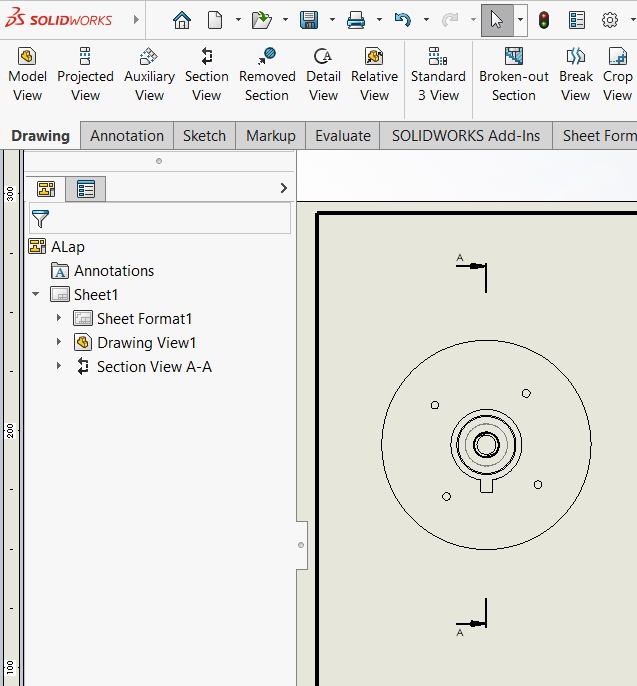Click the Home icon in the top toolbar
The image size is (637, 686).
(x=182, y=20)
